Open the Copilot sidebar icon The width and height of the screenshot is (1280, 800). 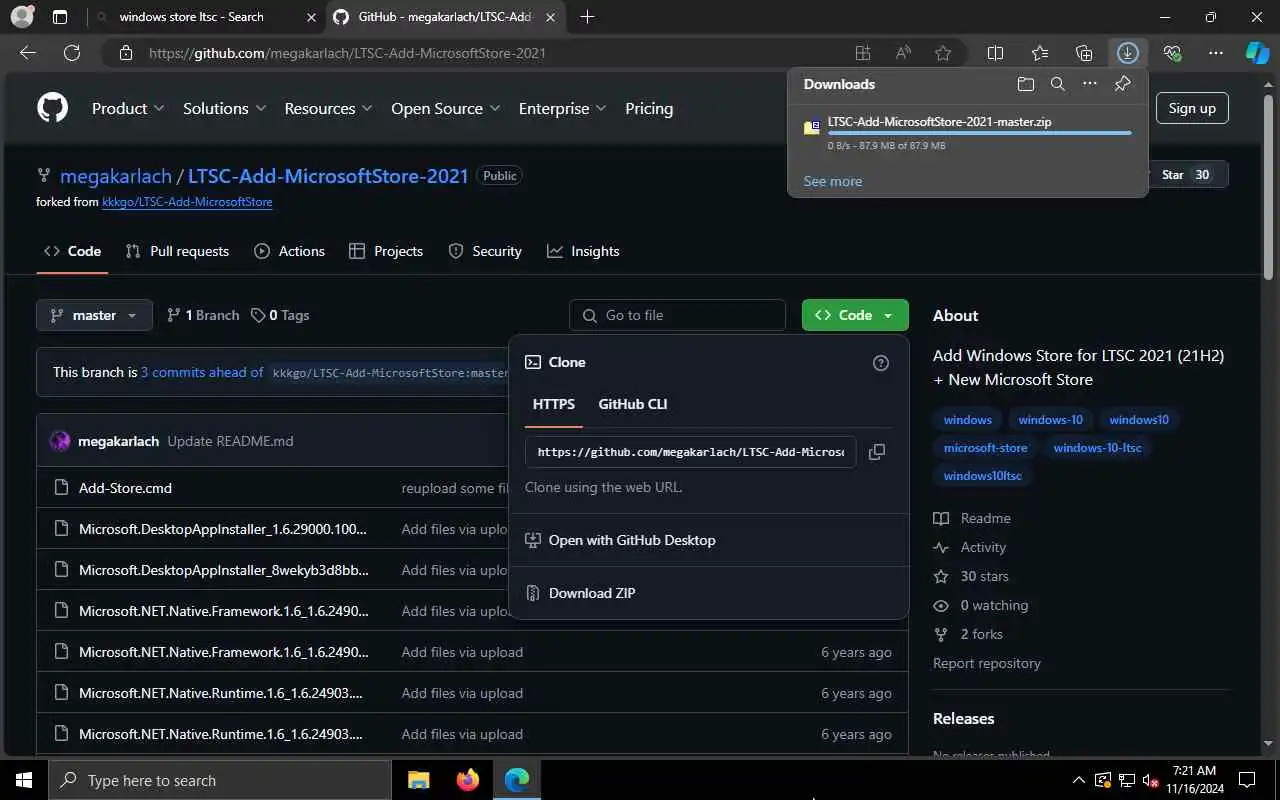pyautogui.click(x=1257, y=53)
